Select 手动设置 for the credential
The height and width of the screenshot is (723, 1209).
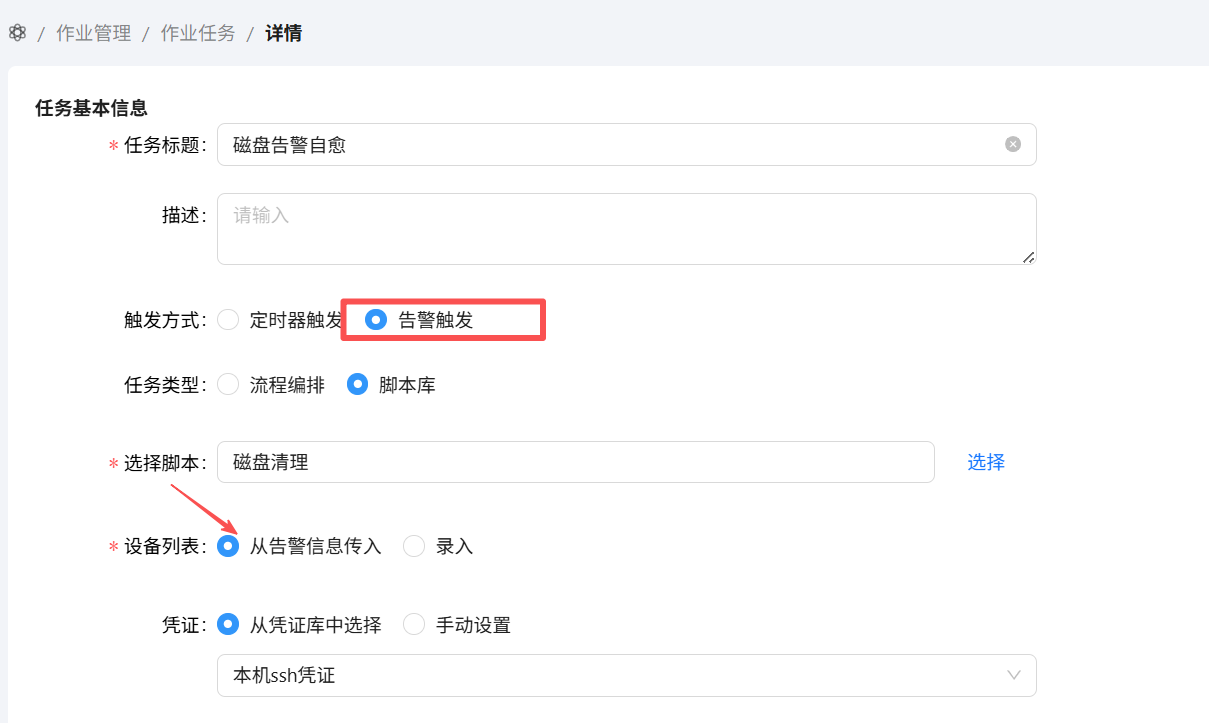pyautogui.click(x=414, y=625)
